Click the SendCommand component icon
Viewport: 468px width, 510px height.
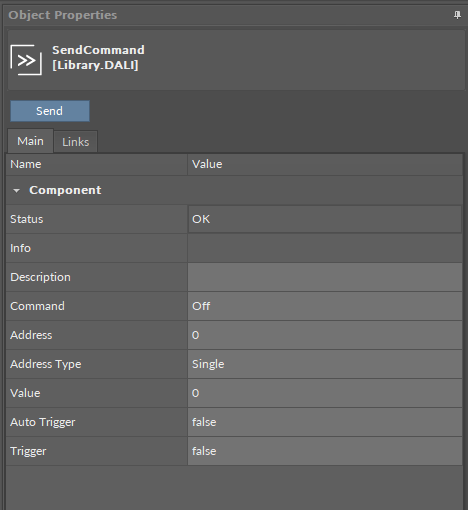26,60
